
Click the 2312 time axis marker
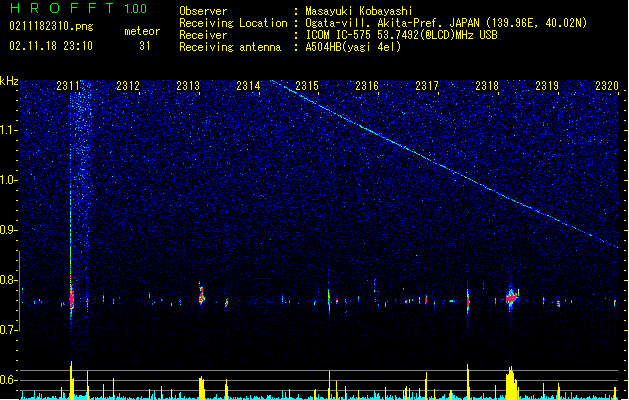(128, 85)
